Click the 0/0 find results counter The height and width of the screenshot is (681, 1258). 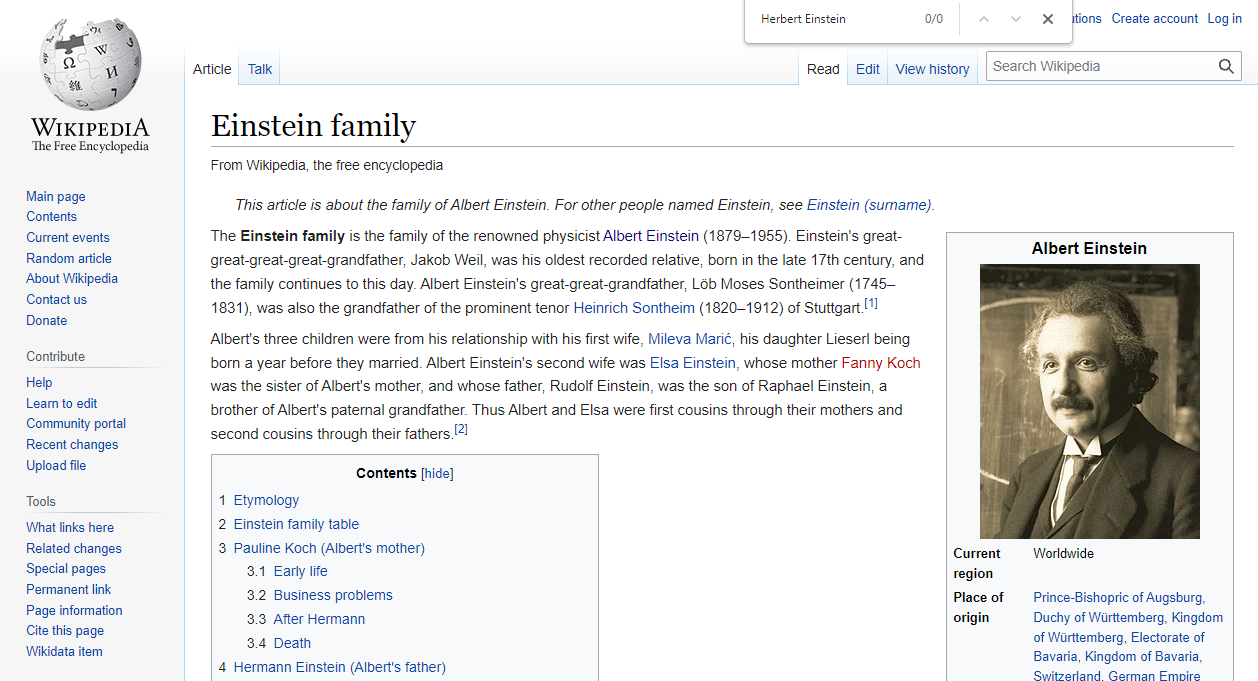(934, 19)
